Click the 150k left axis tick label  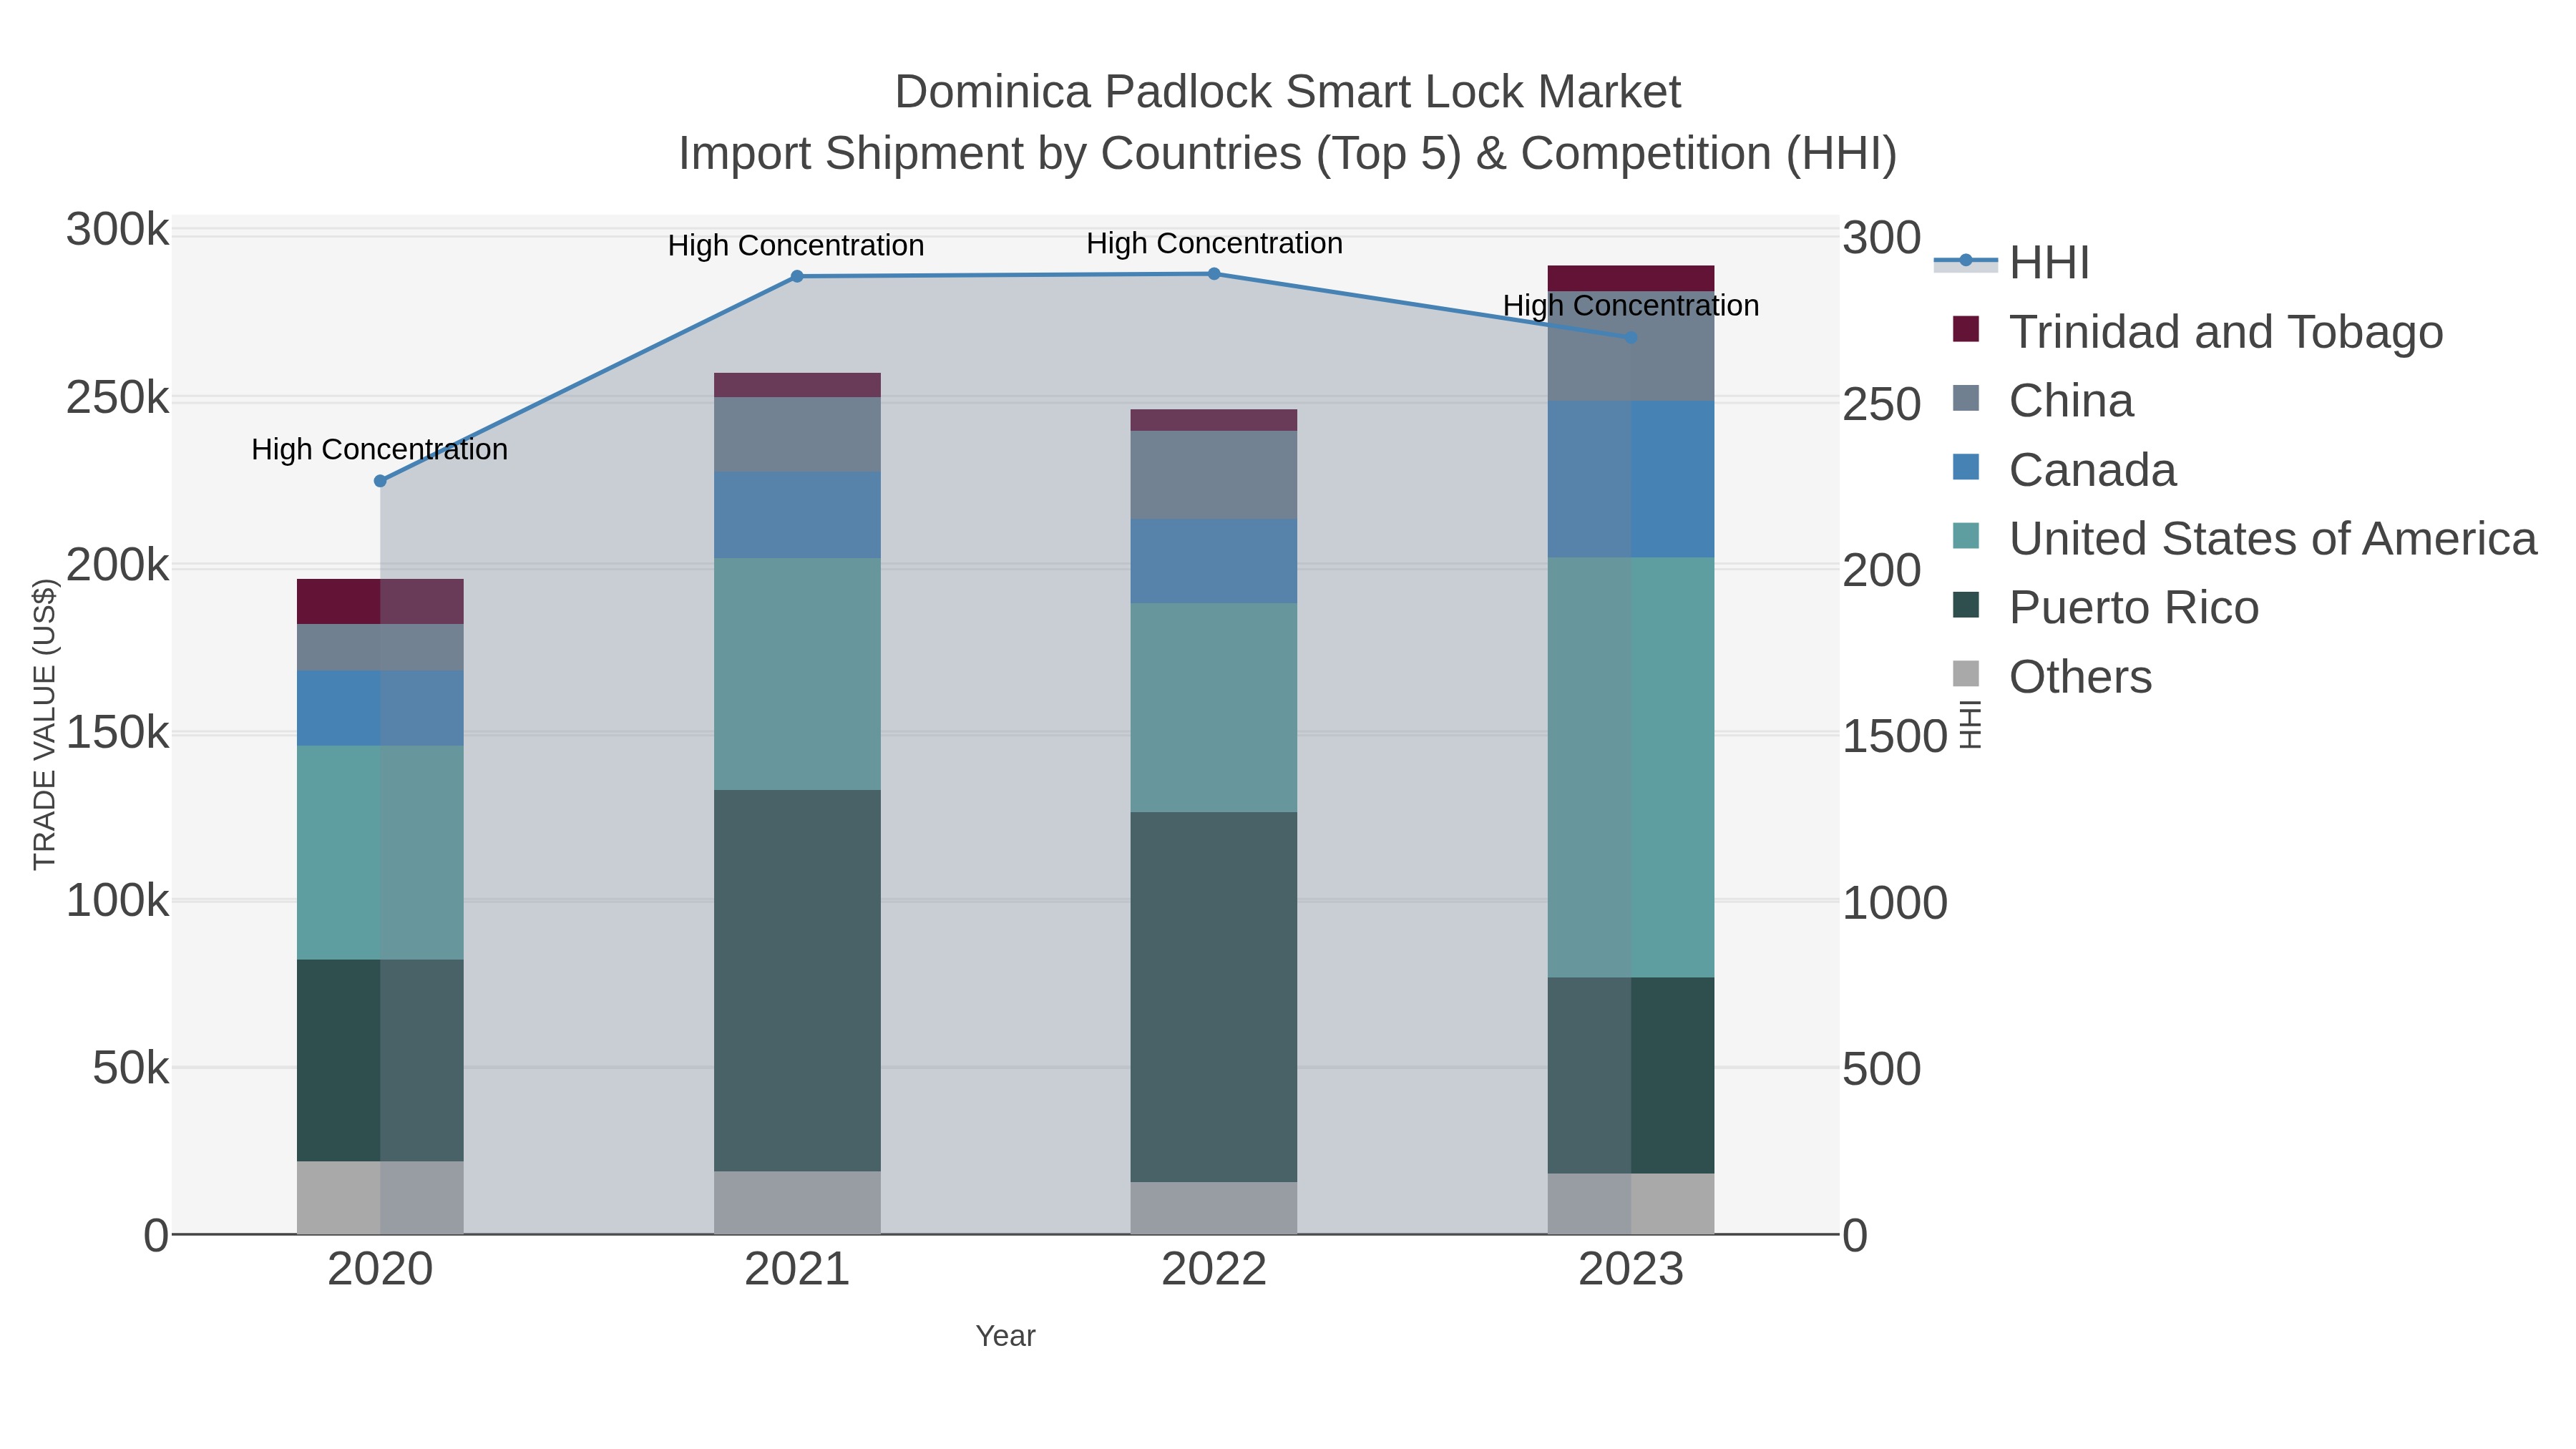(118, 733)
